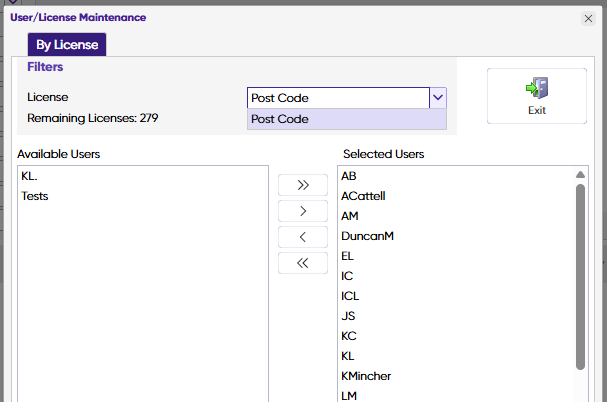Select user JS in Selected Users

[x=348, y=316]
